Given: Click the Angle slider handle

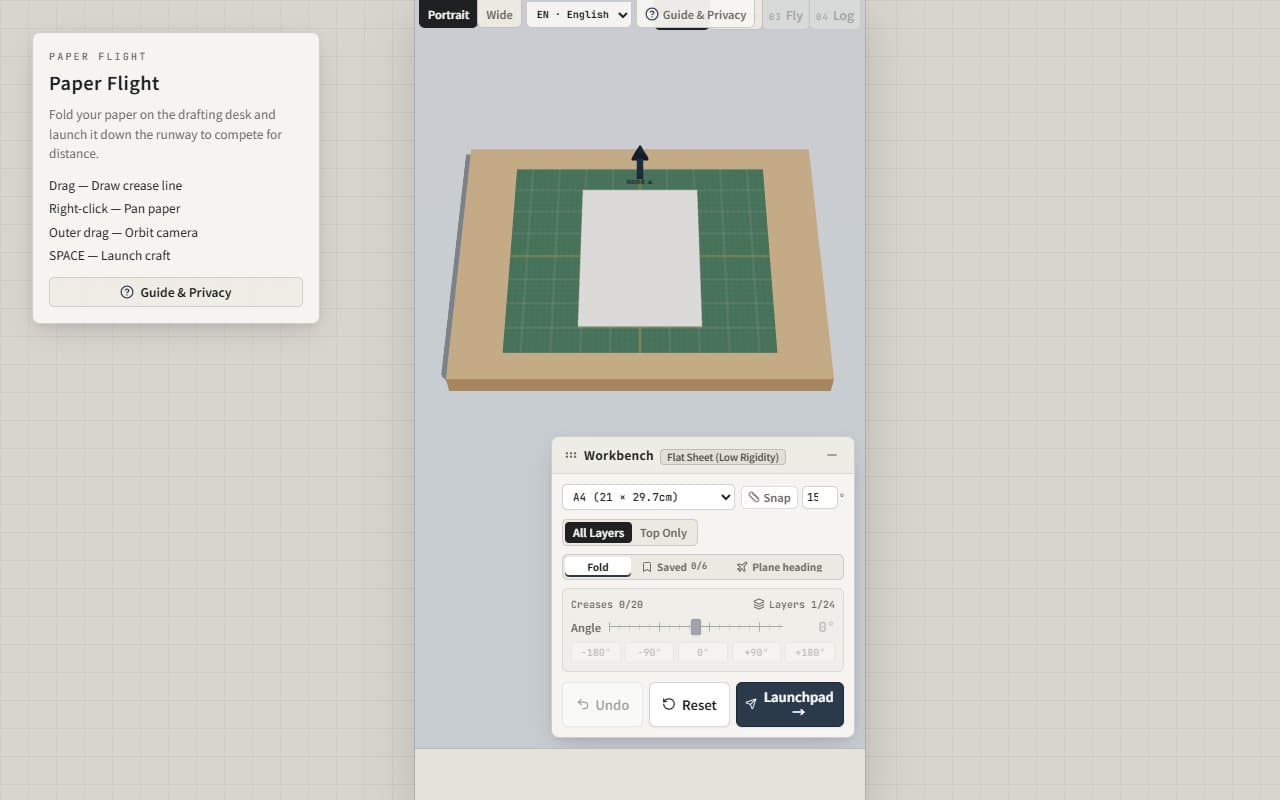Looking at the screenshot, I should point(696,627).
